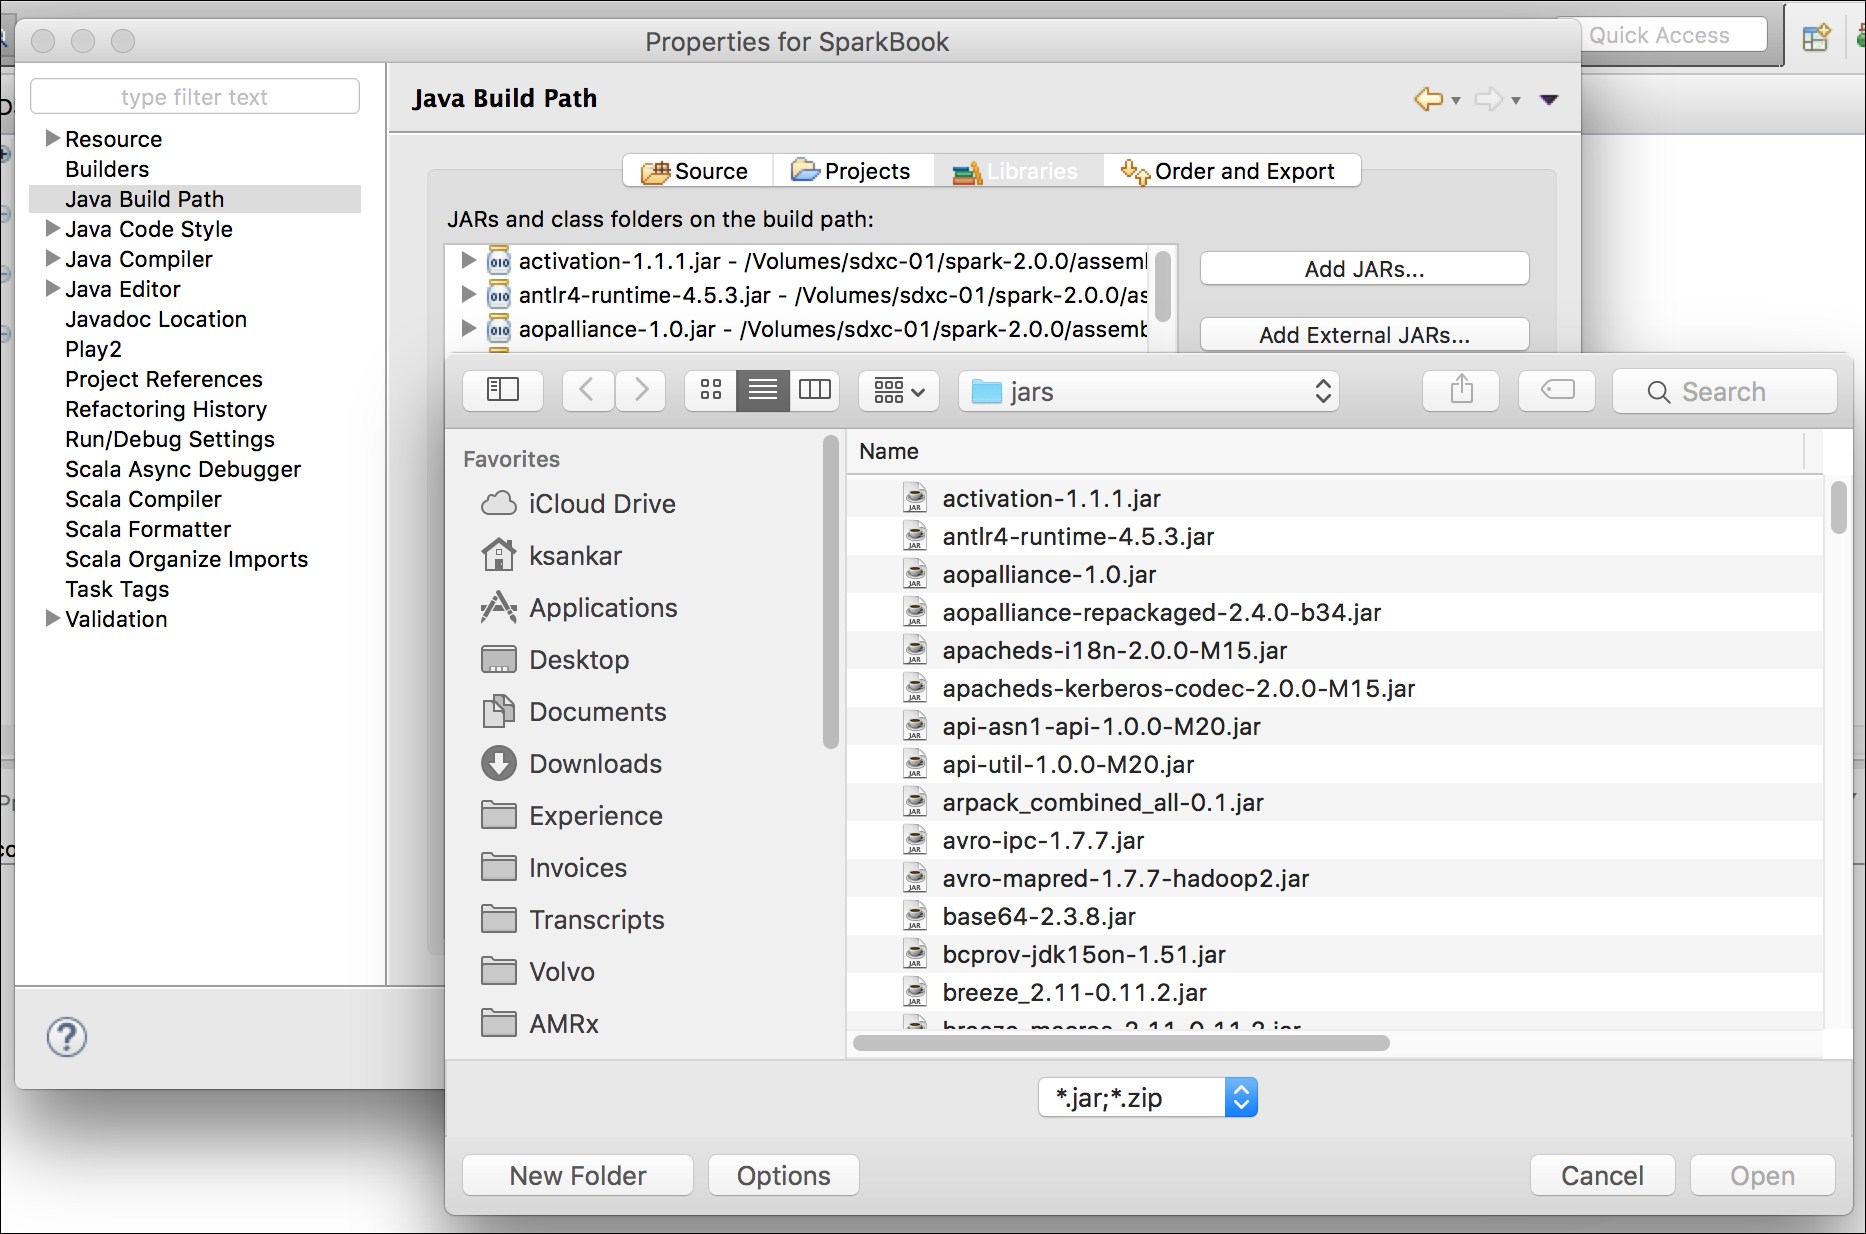Click the back arrow in properties header
The width and height of the screenshot is (1866, 1234).
tap(1428, 98)
